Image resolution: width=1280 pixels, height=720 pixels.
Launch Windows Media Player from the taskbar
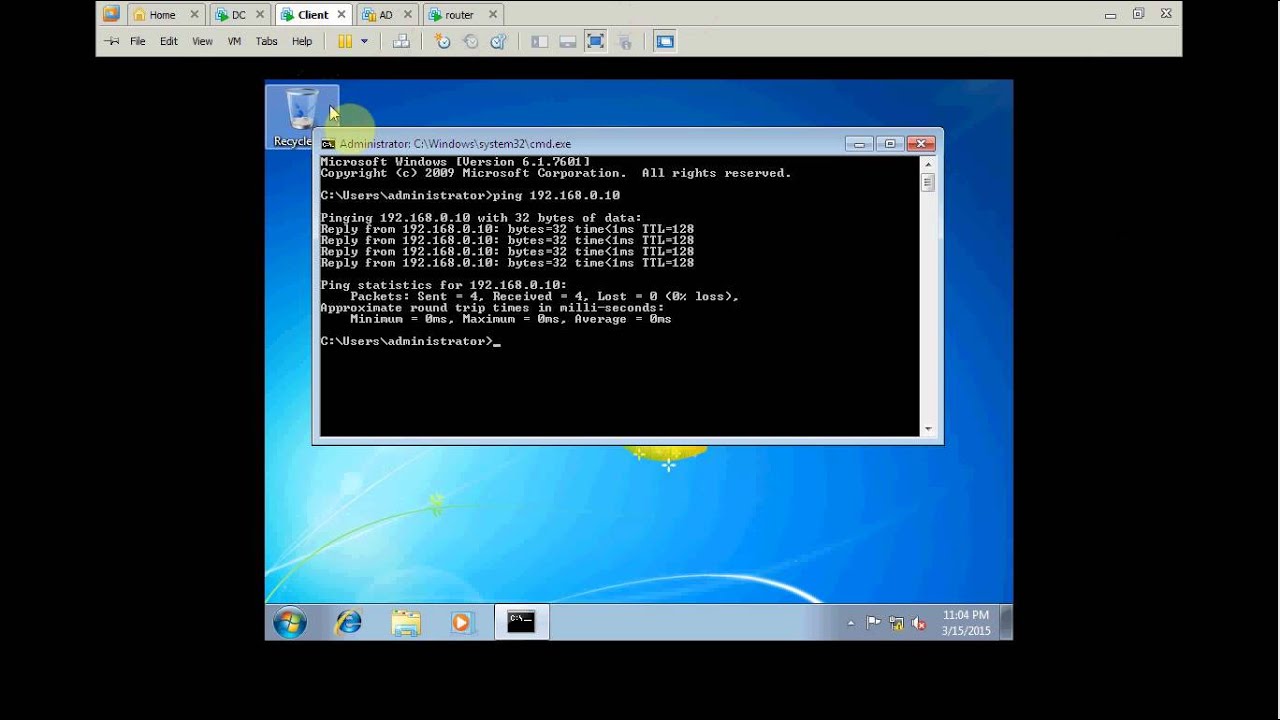click(461, 623)
